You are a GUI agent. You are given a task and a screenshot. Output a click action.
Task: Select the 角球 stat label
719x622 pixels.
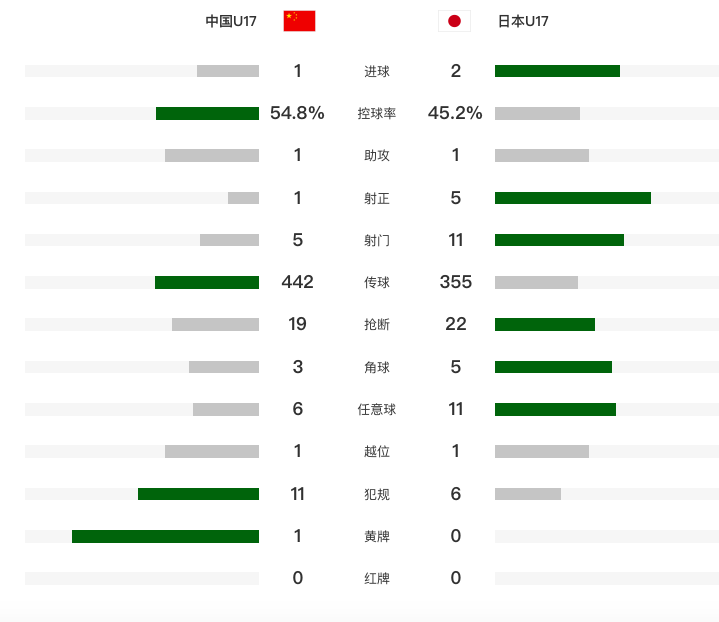(x=377, y=367)
